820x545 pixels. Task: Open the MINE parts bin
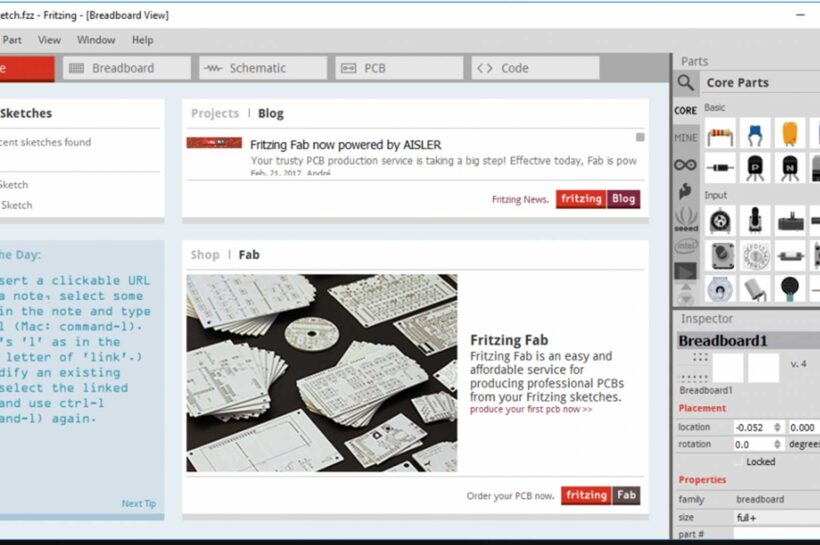point(685,138)
